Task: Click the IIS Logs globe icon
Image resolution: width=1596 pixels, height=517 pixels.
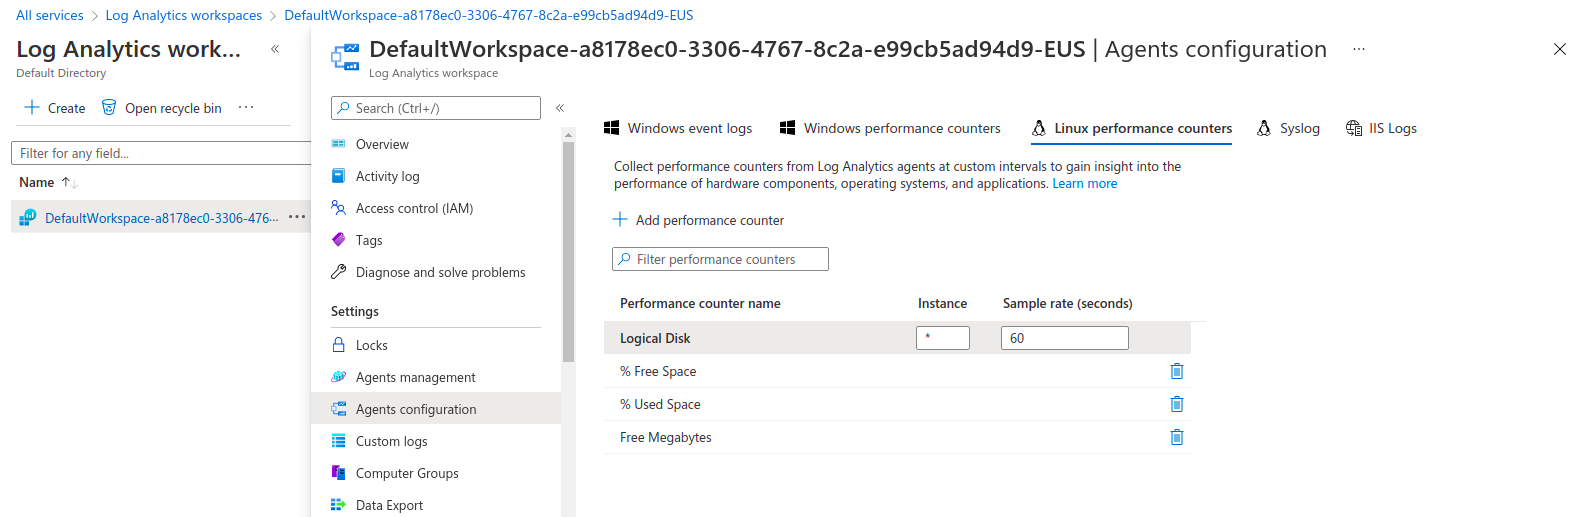Action: (1354, 128)
